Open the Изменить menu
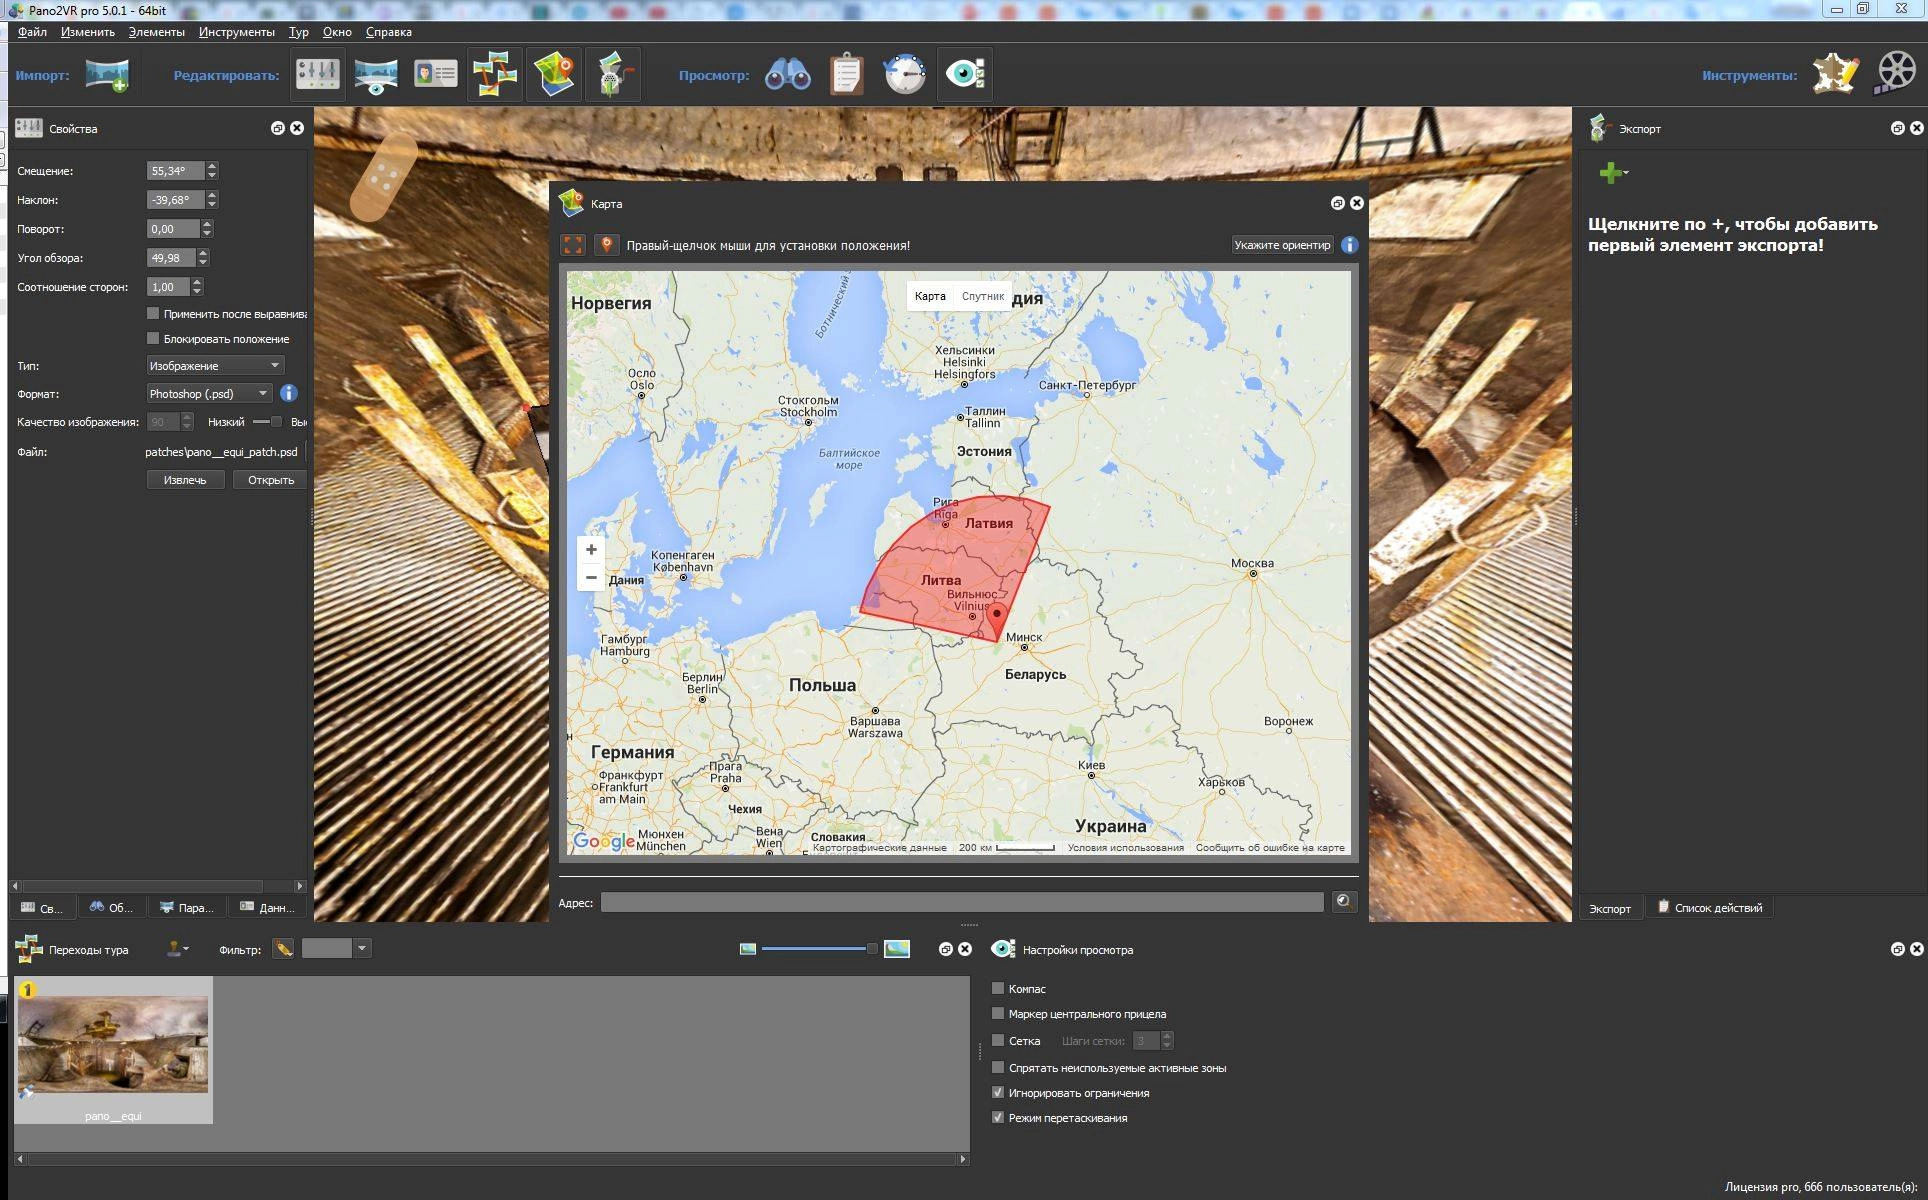 click(x=88, y=32)
